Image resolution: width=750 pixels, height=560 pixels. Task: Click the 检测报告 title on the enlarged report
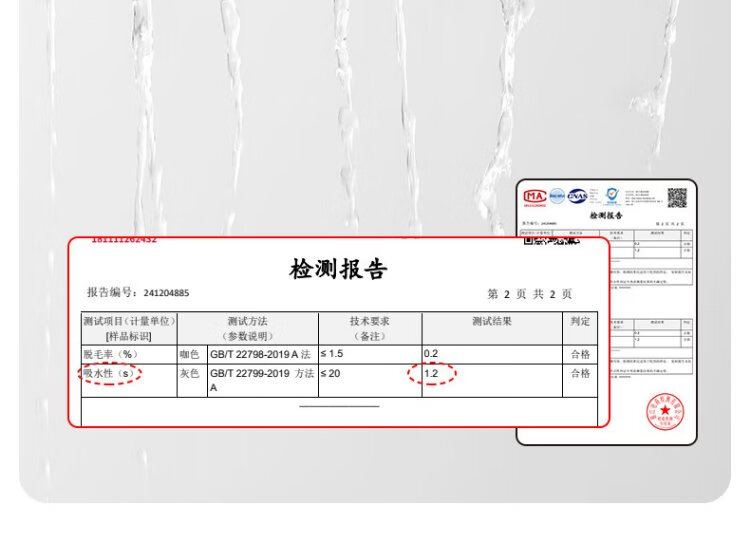tap(338, 269)
